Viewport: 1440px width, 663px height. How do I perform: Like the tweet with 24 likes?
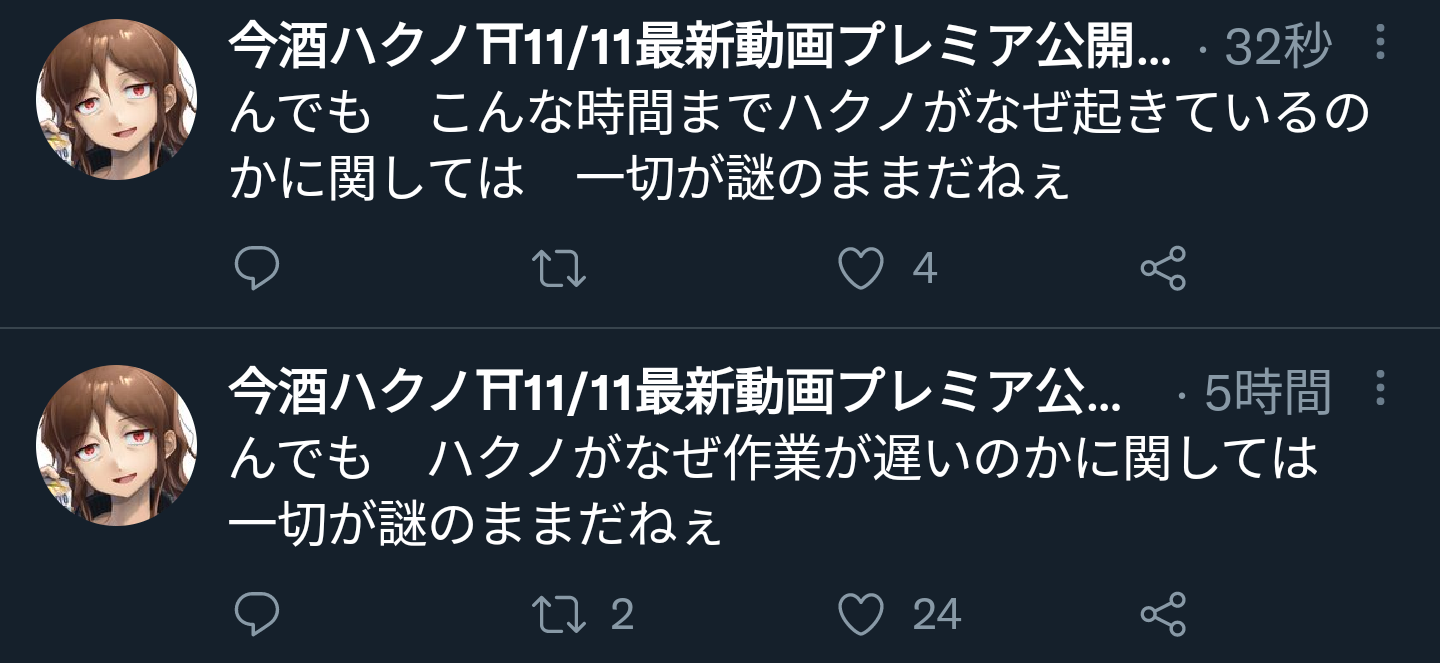861,614
